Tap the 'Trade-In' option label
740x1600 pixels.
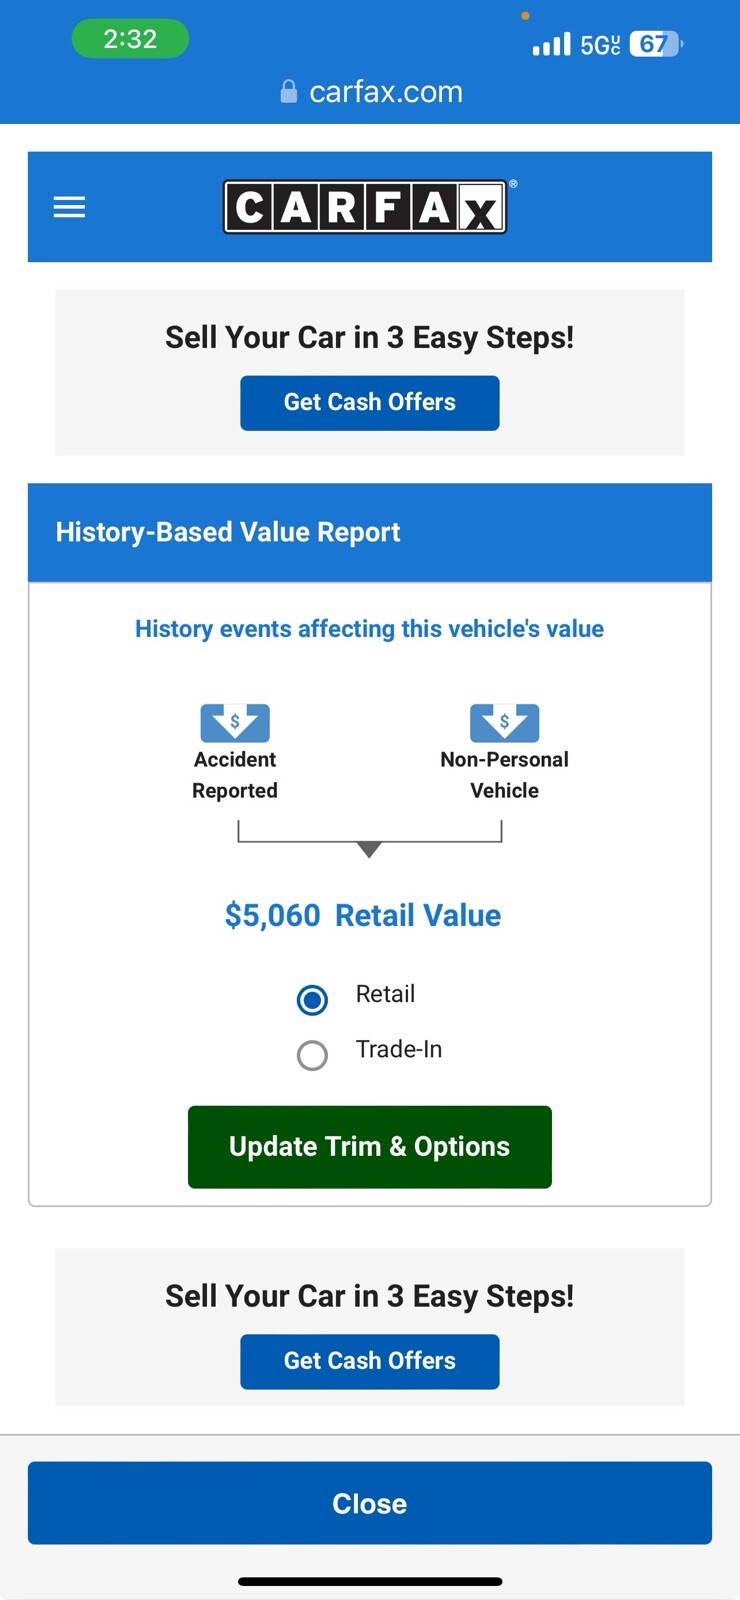[399, 1049]
